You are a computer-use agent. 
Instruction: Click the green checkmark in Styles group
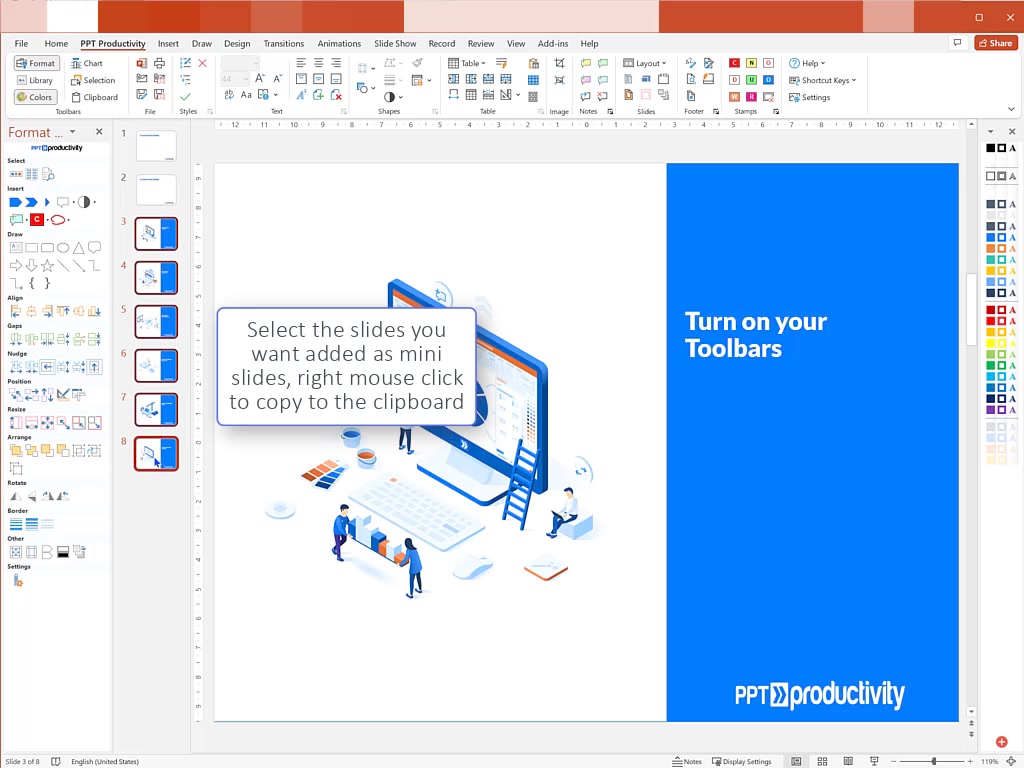pyautogui.click(x=185, y=97)
